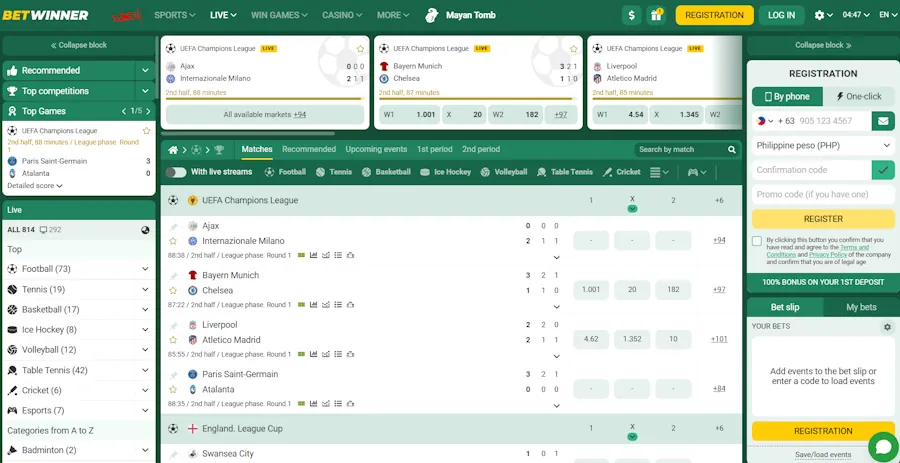Bet W1 1.001 on Bayern card
900x463 pixels.
409,115
